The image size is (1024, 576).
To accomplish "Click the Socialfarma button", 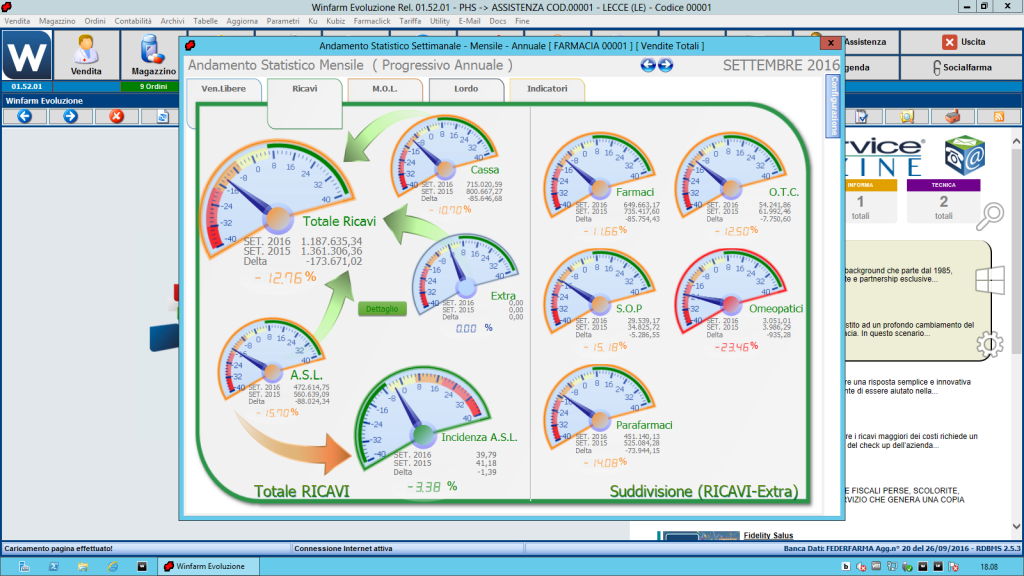I will [x=963, y=67].
